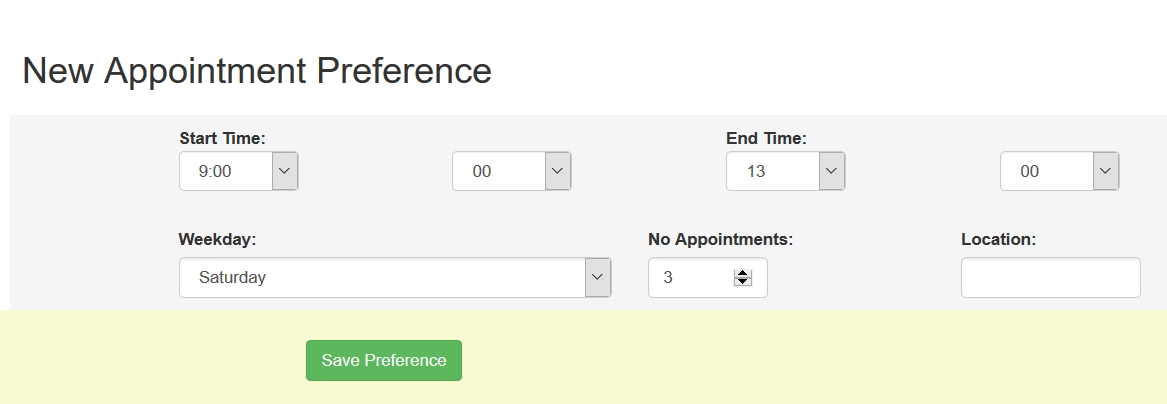This screenshot has width=1167, height=404.
Task: Click the End Time minutes chevron arrow
Action: click(1105, 171)
